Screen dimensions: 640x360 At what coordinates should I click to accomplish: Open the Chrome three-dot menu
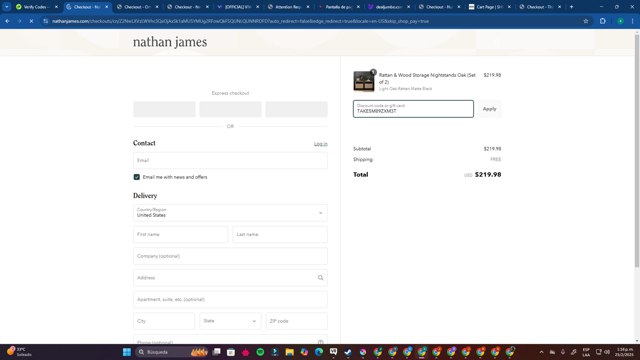pos(633,21)
